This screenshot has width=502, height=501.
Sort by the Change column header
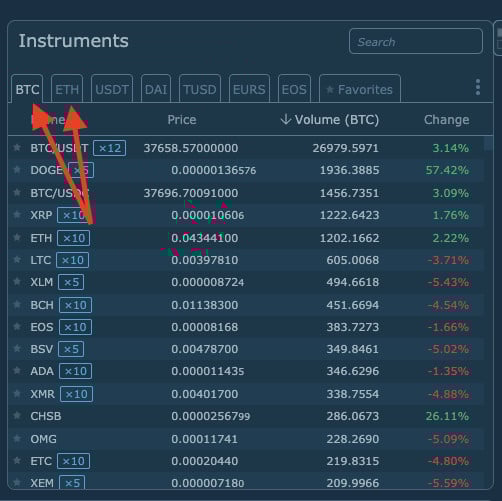446,120
